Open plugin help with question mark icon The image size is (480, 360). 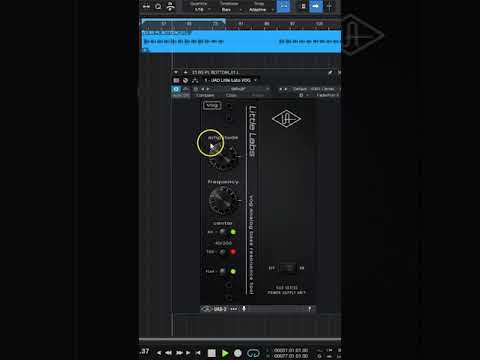coord(310,309)
